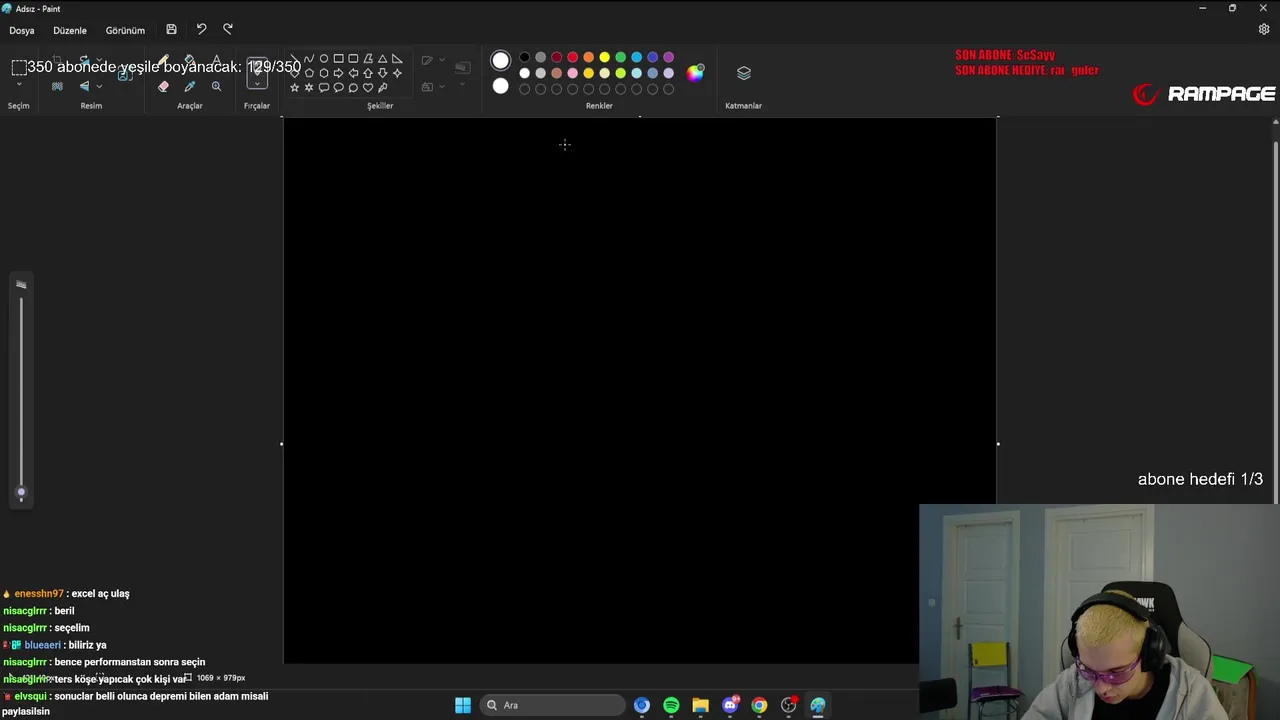Image resolution: width=1280 pixels, height=720 pixels.
Task: Open the shape outline dropdown
Action: tap(442, 60)
